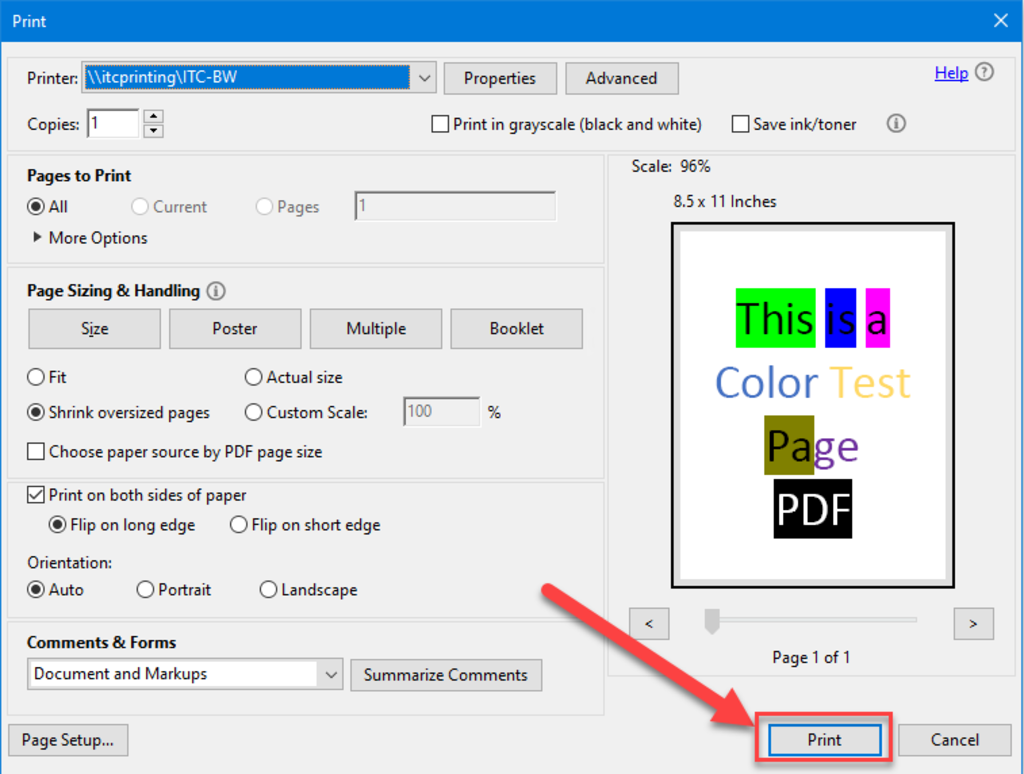Click the Print button
The image size is (1024, 774).
coord(823,740)
